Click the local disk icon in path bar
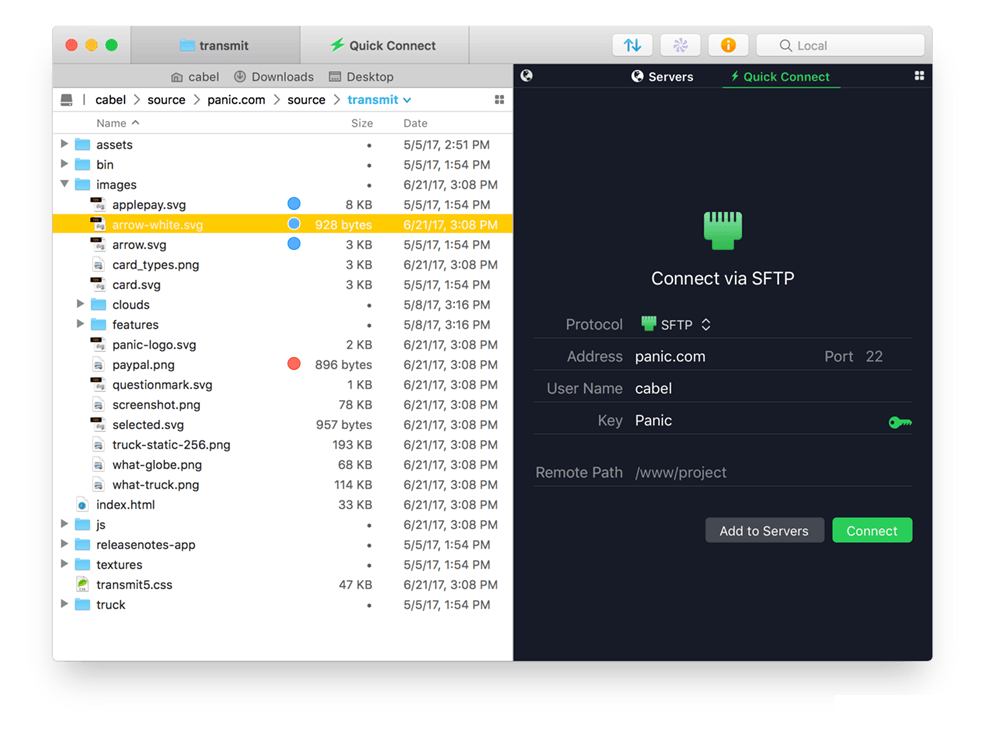Viewport: 985px width, 735px height. (67, 100)
